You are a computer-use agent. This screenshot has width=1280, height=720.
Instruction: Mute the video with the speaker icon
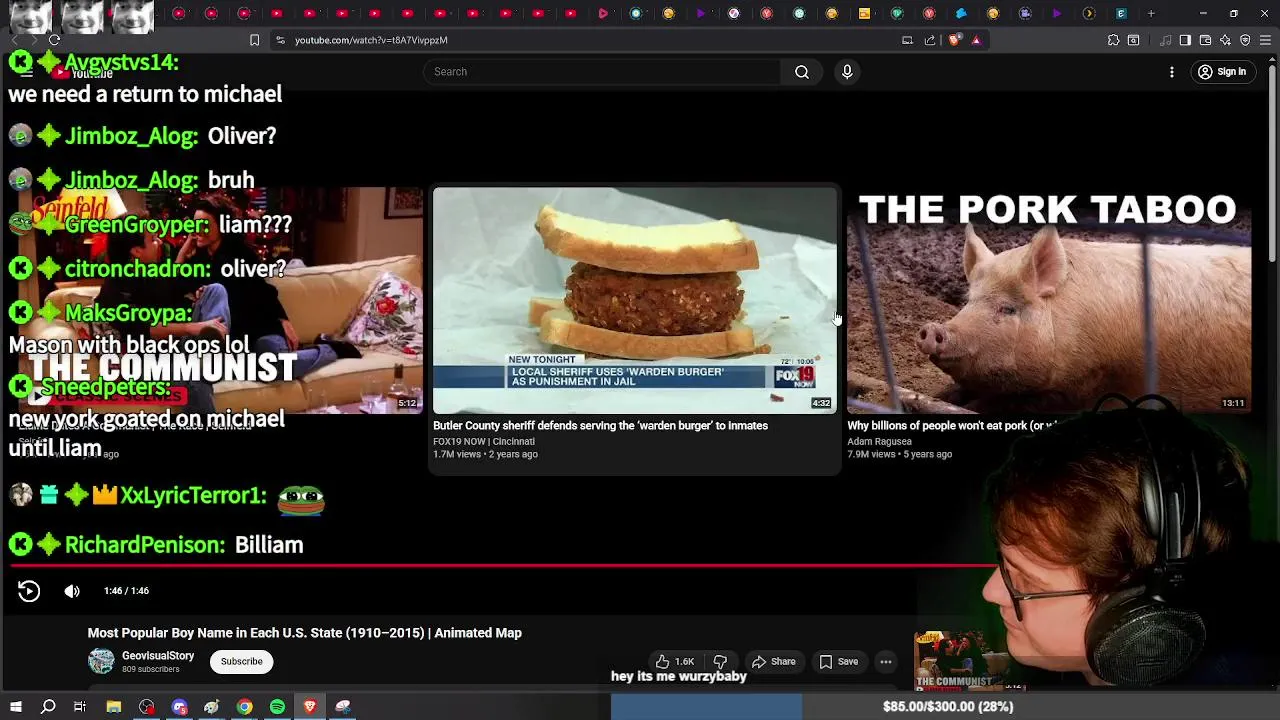pyautogui.click(x=72, y=591)
